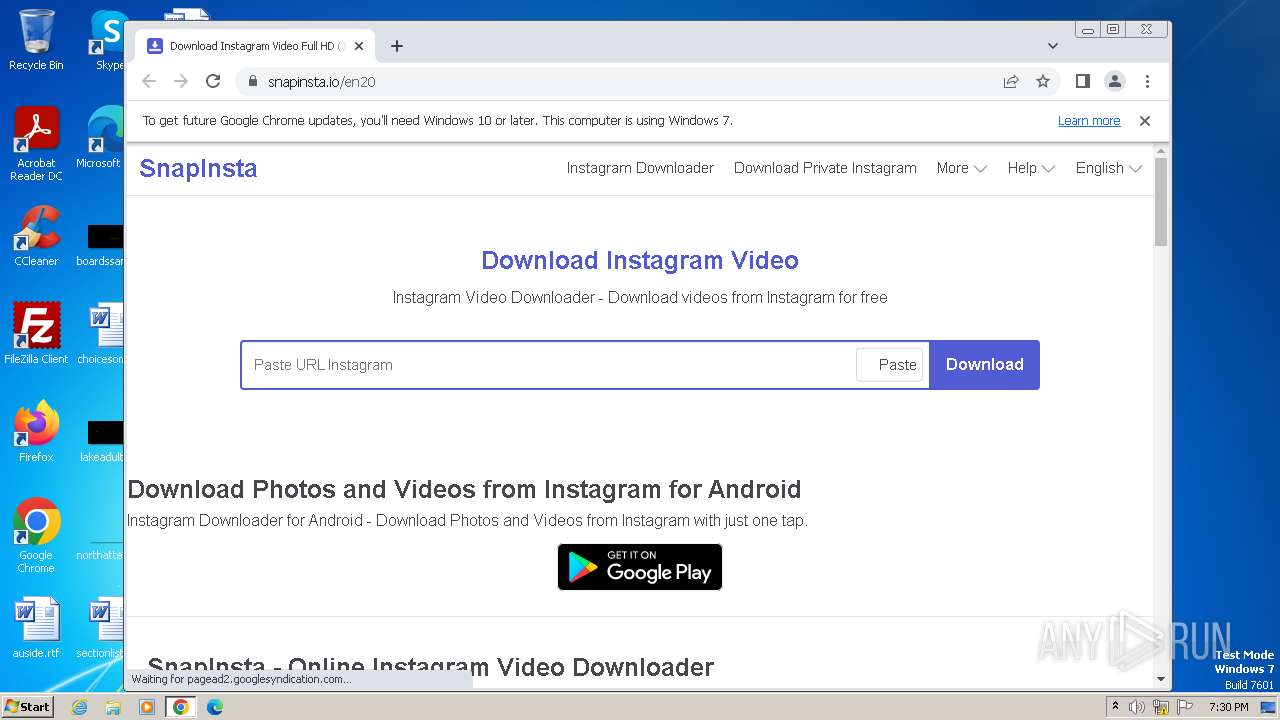This screenshot has width=1280, height=720.
Task: Click the page vertical scrollbar thumb
Action: pyautogui.click(x=1161, y=201)
